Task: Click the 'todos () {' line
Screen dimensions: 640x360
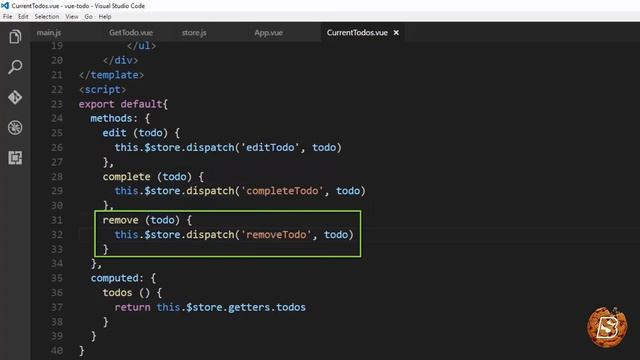Action: [132, 293]
